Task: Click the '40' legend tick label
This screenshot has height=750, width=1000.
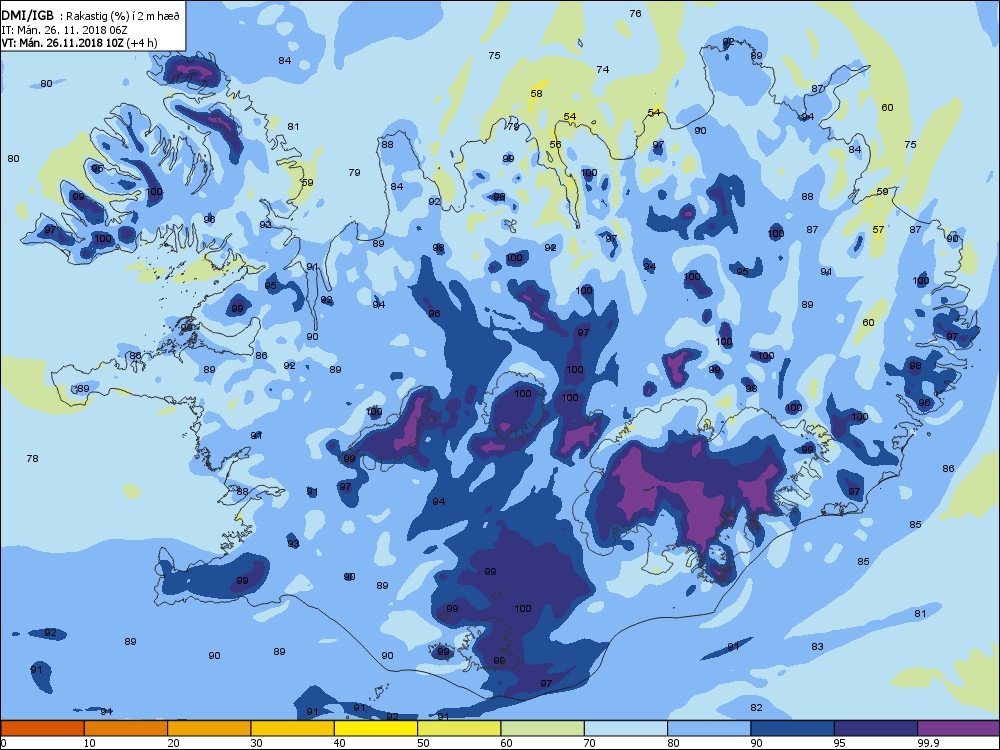Action: (x=339, y=742)
